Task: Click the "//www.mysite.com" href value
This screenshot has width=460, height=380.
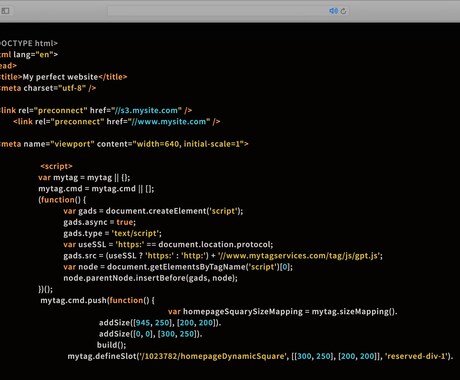Action: pyautogui.click(x=169, y=121)
